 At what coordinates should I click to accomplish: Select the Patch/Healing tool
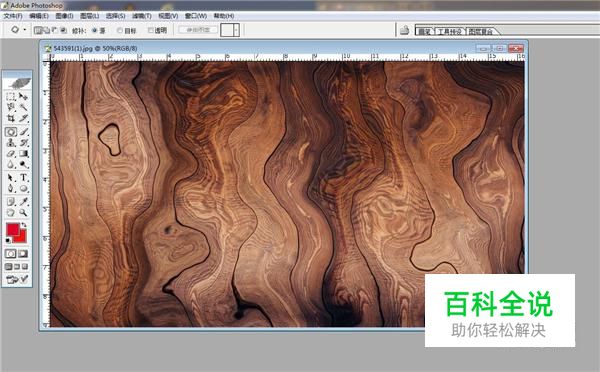click(11, 132)
